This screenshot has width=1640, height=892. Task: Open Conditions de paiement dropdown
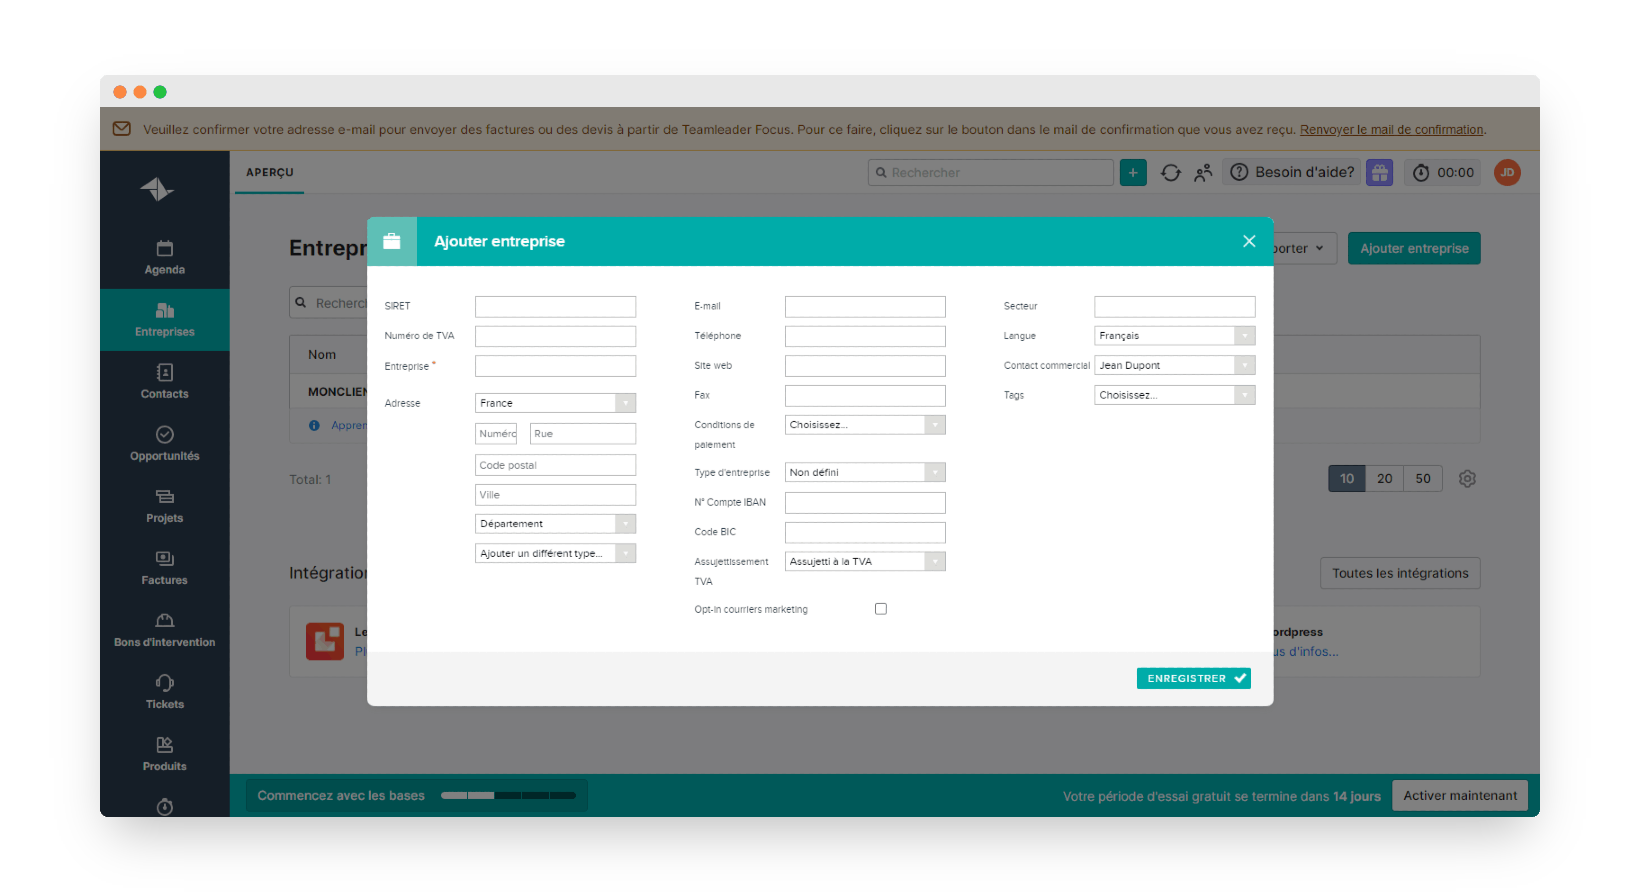[865, 425]
